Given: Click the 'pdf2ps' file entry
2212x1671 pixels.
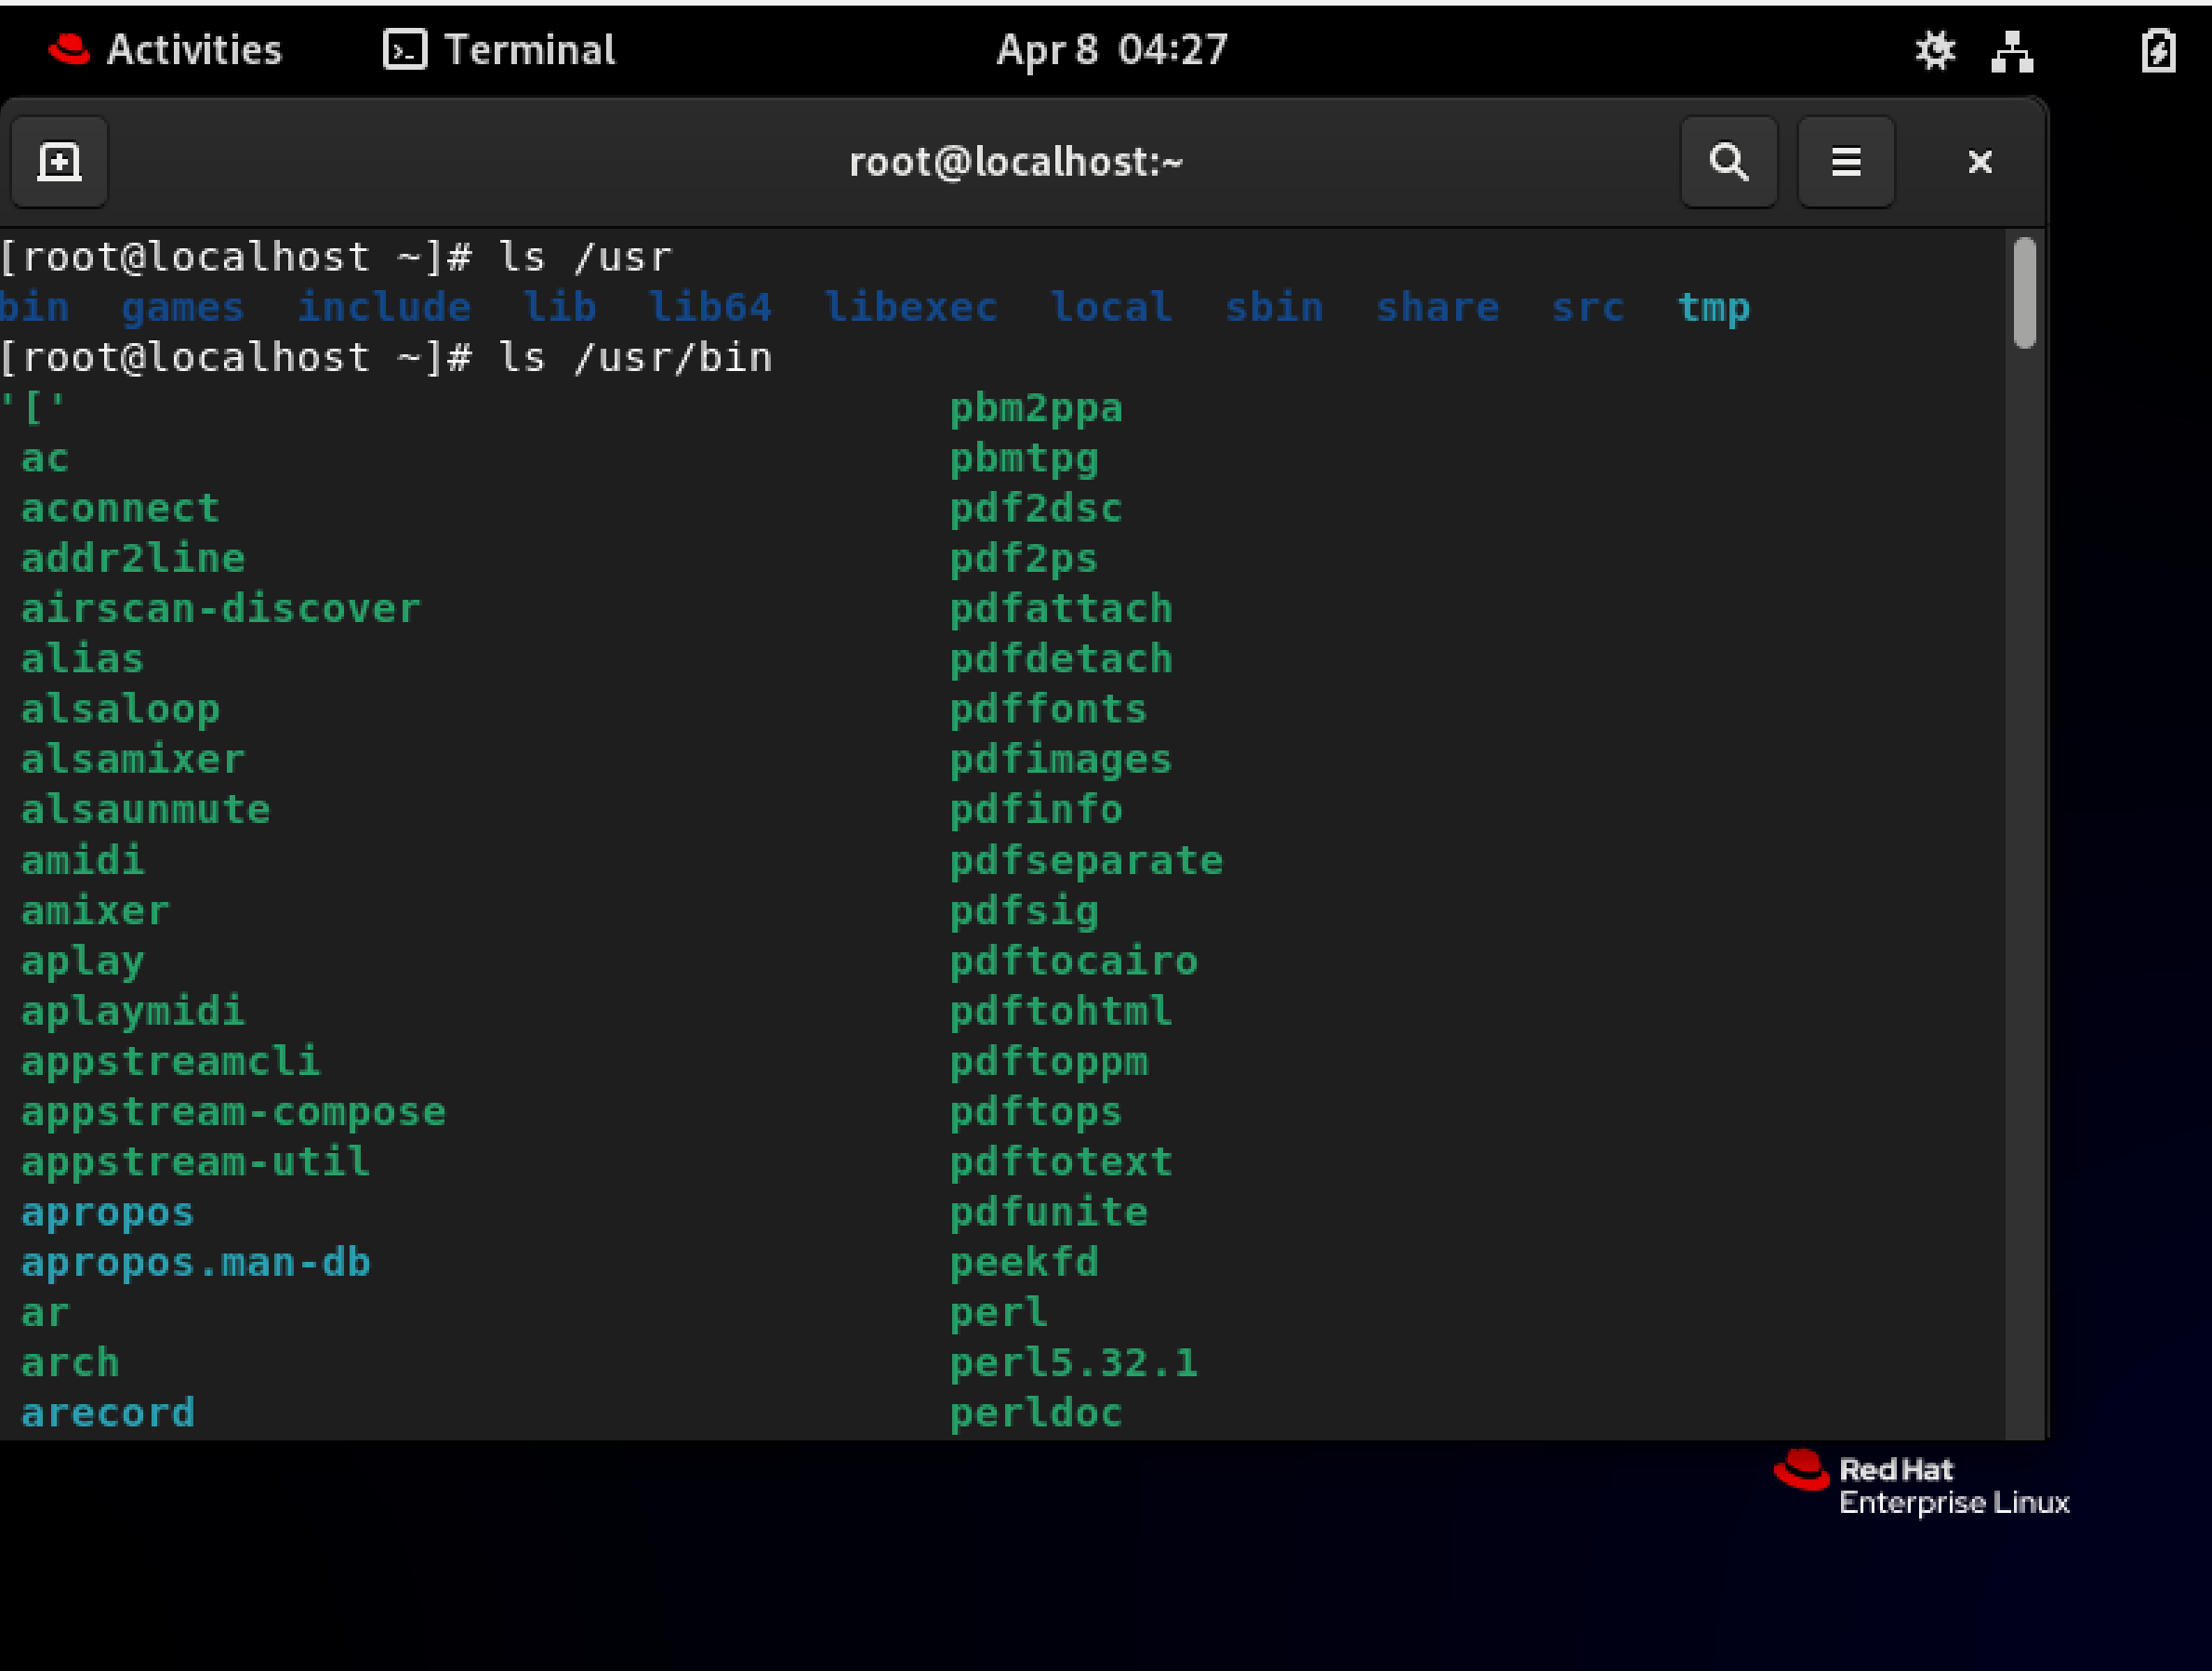Looking at the screenshot, I should pos(1025,559).
